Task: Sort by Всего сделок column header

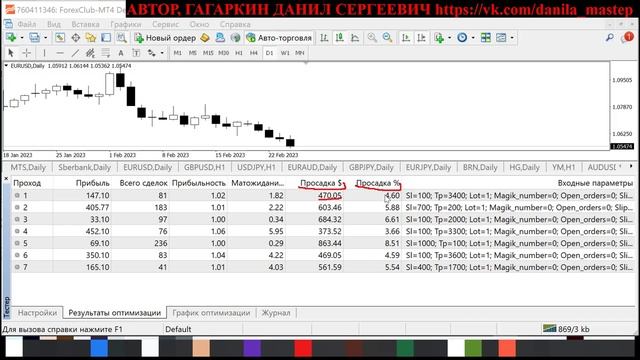Action: click(x=143, y=183)
